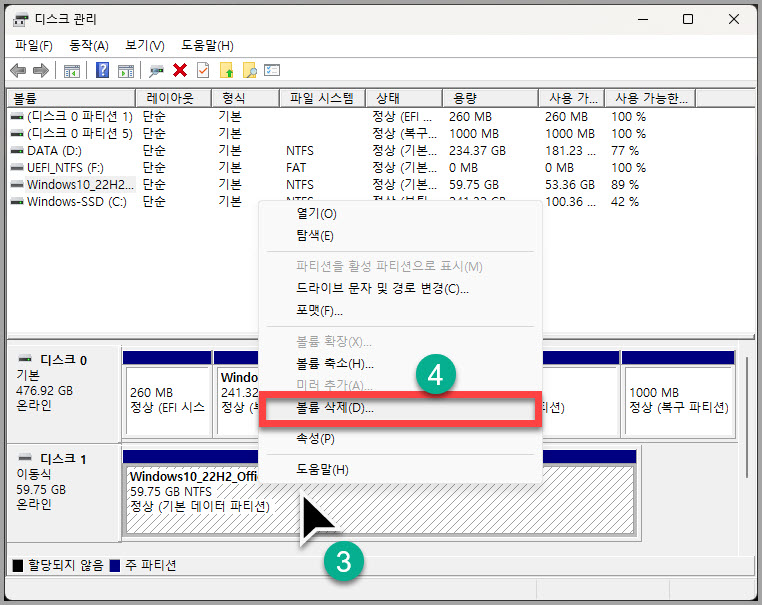Click drive icon of DATA (D:) row

(17, 151)
